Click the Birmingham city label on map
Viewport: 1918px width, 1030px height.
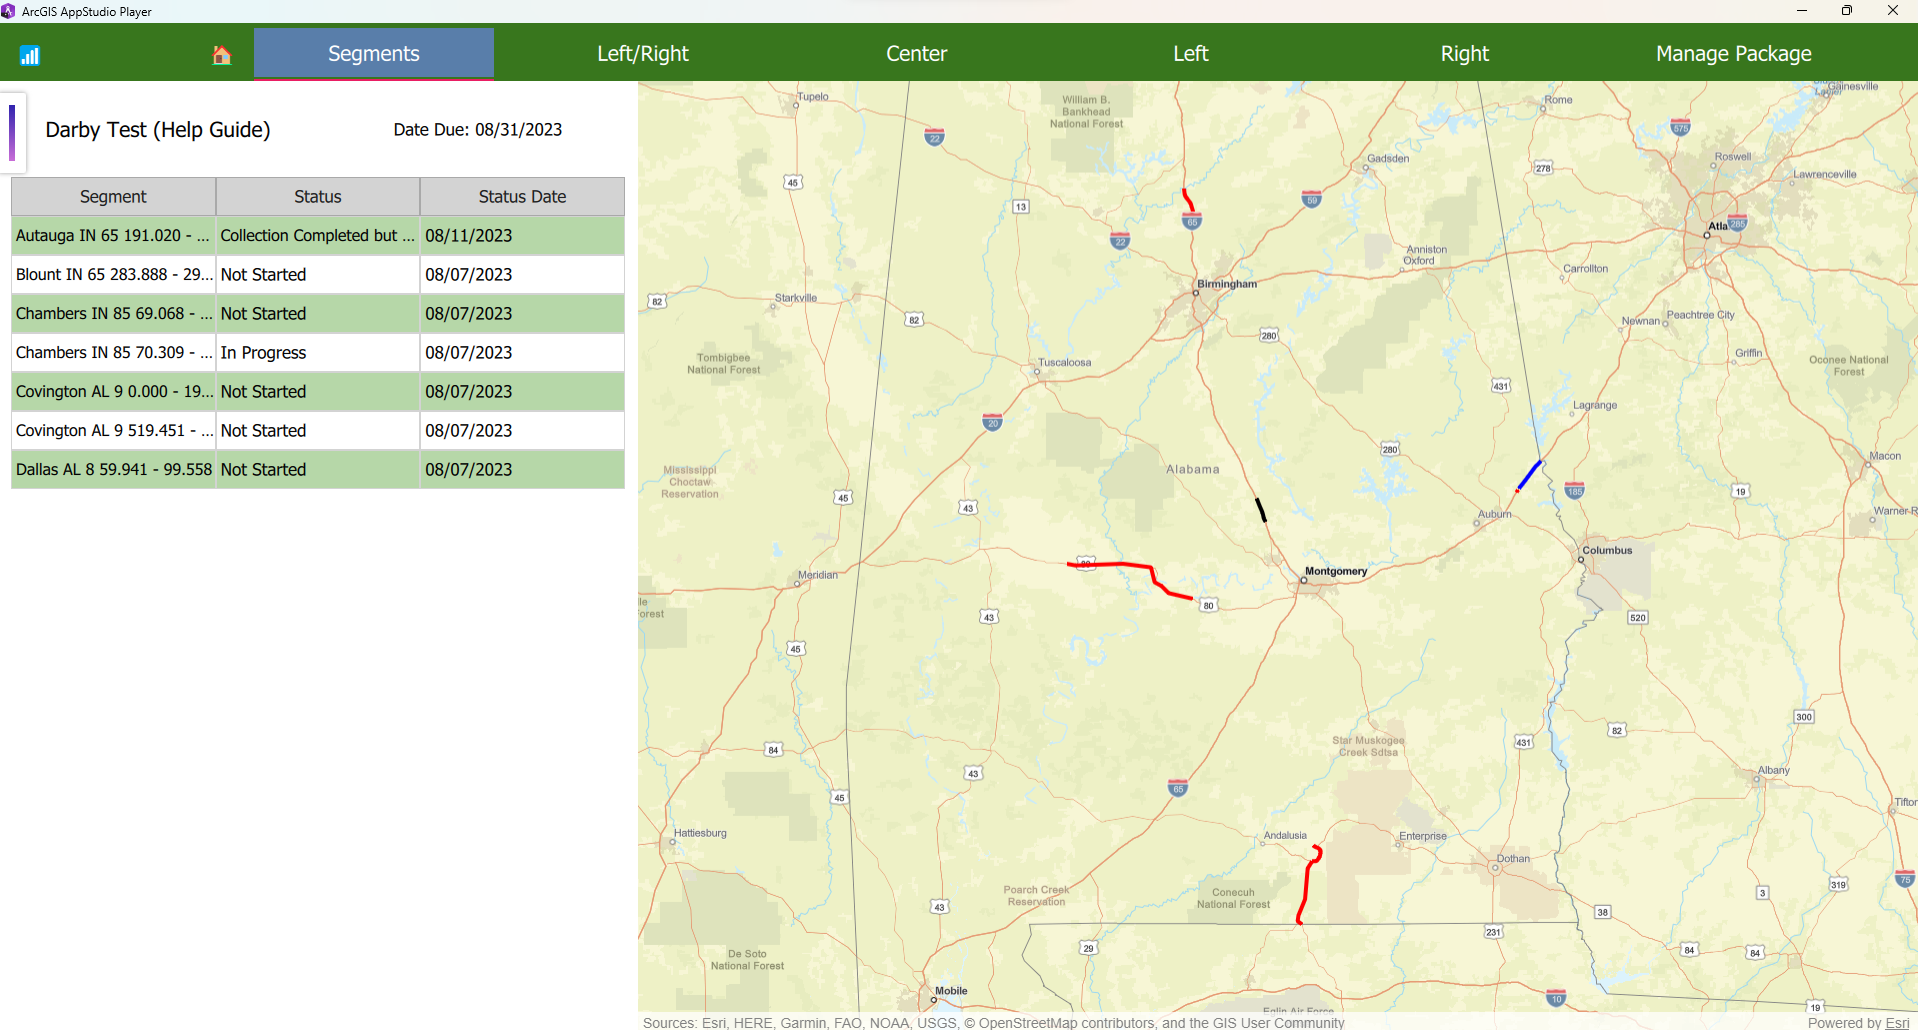point(1227,284)
